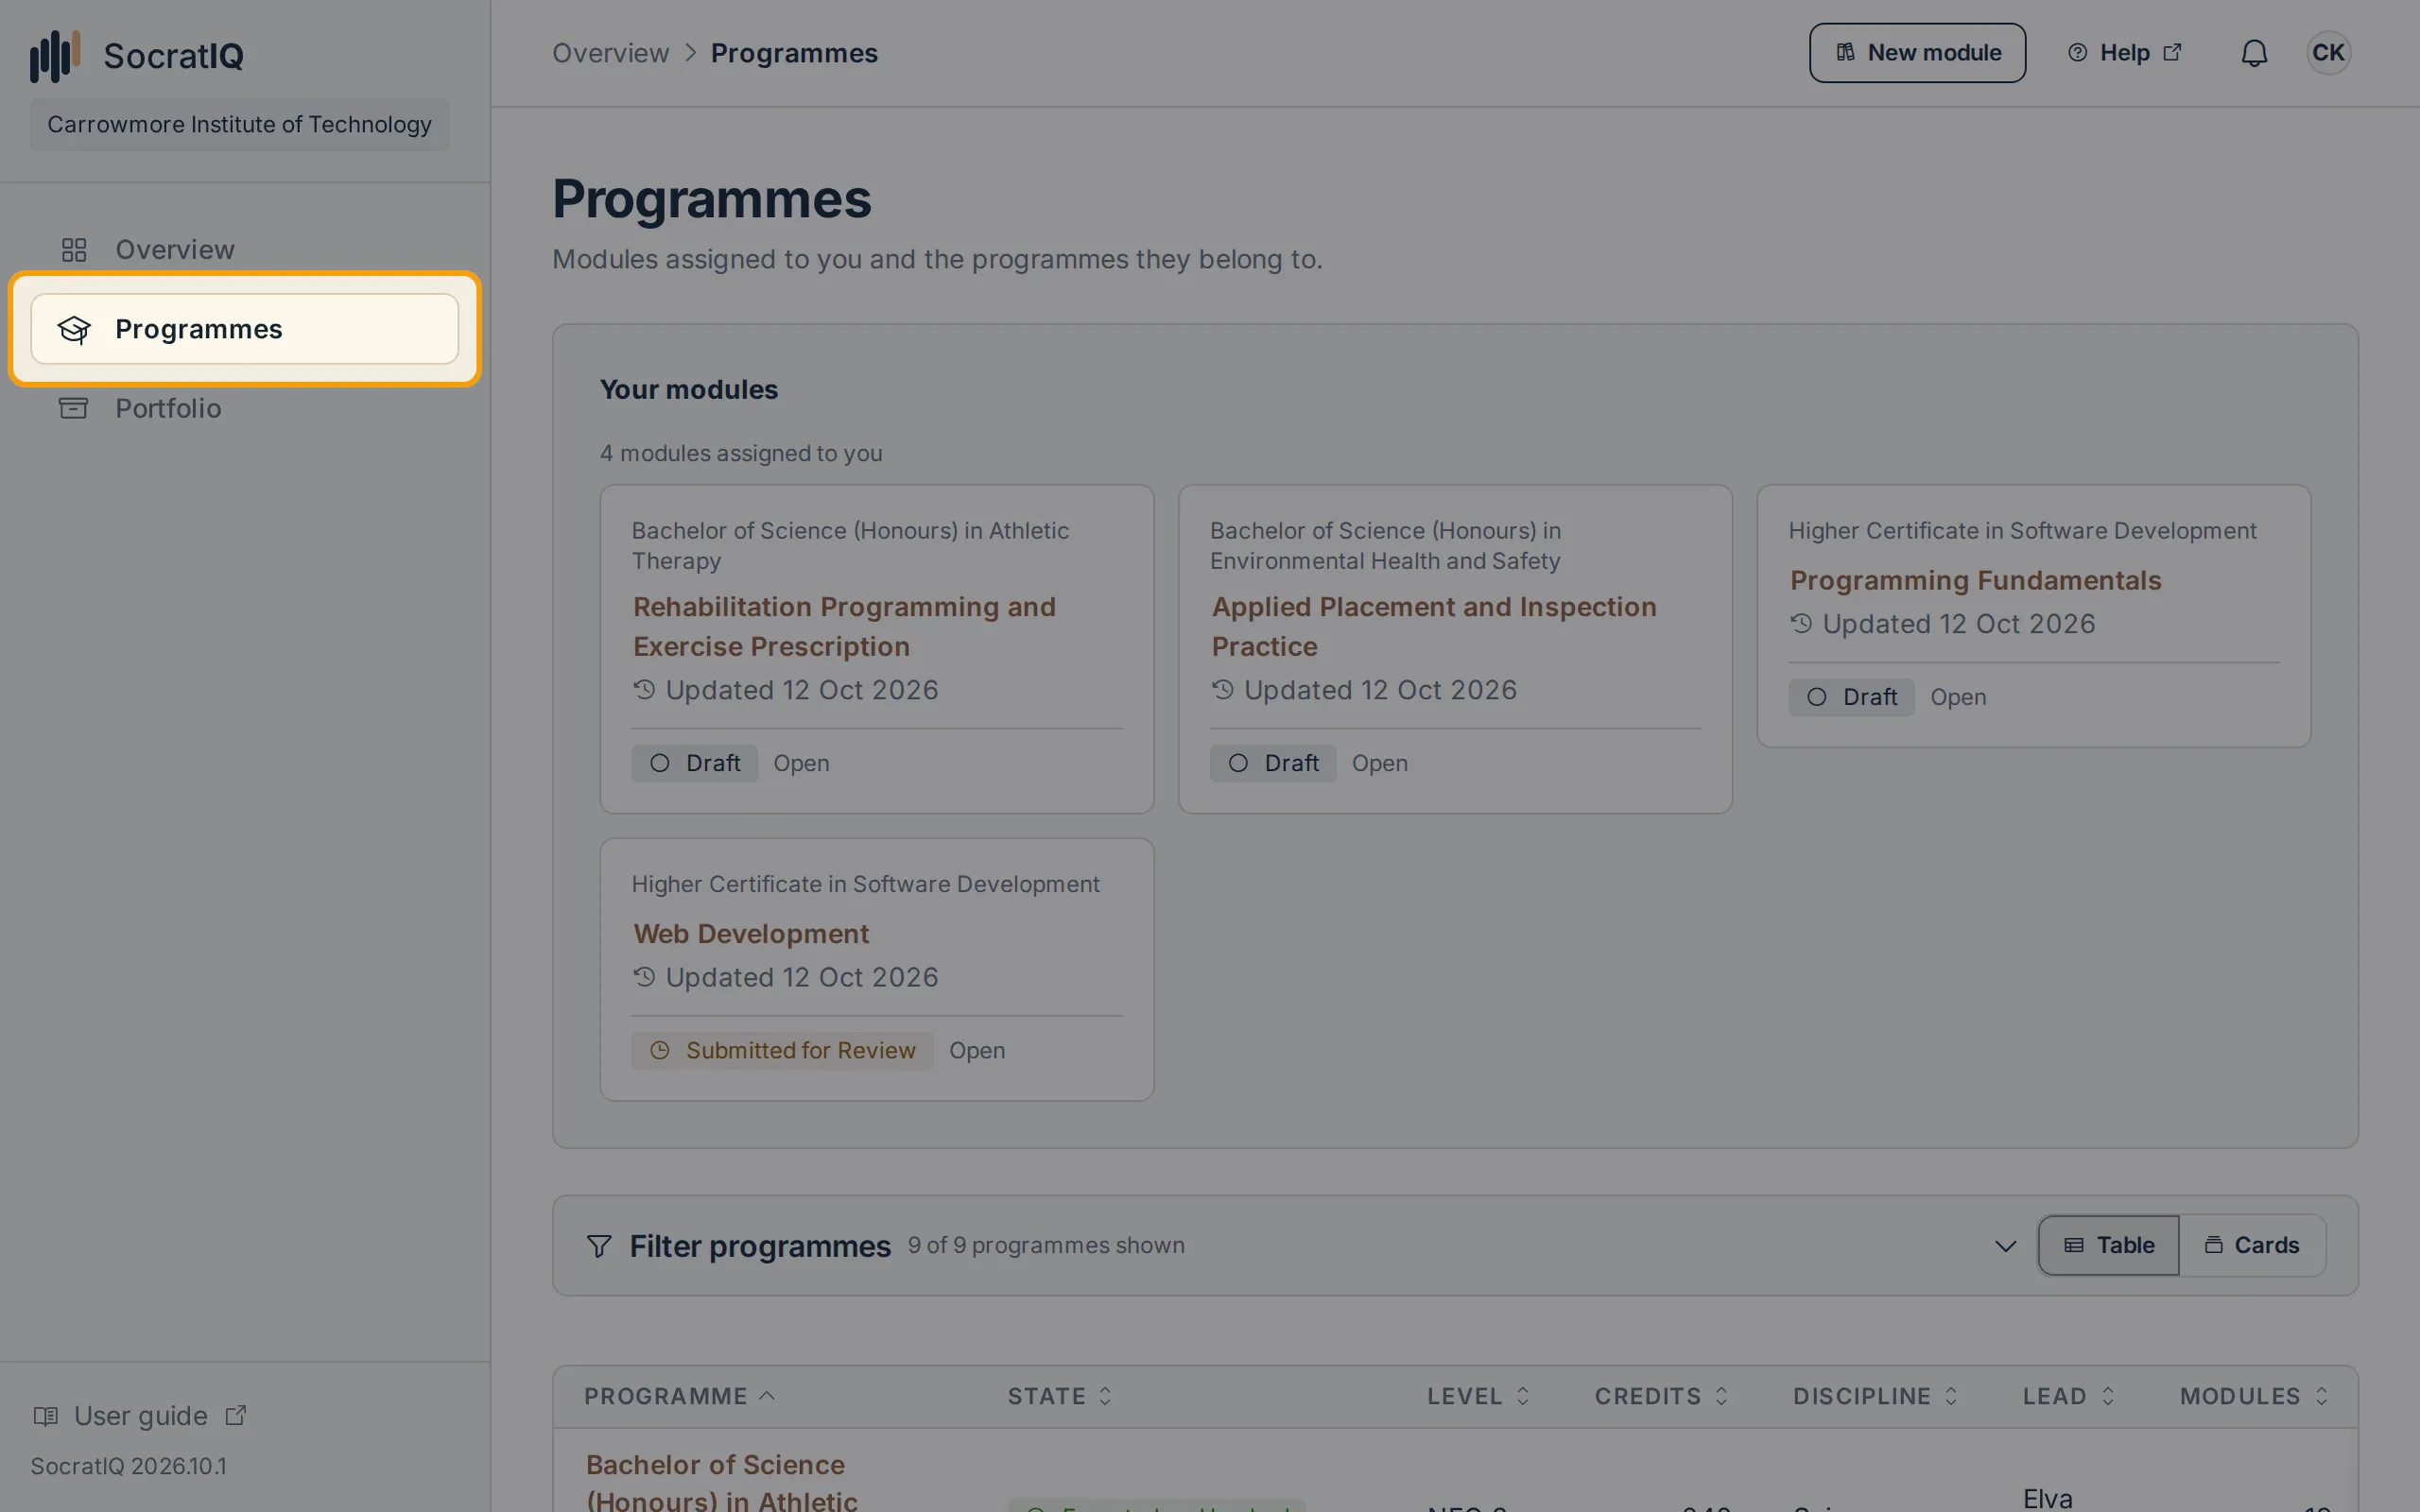Screen dimensions: 2420x1512
Task: Sort by State column
Action: (1059, 1396)
